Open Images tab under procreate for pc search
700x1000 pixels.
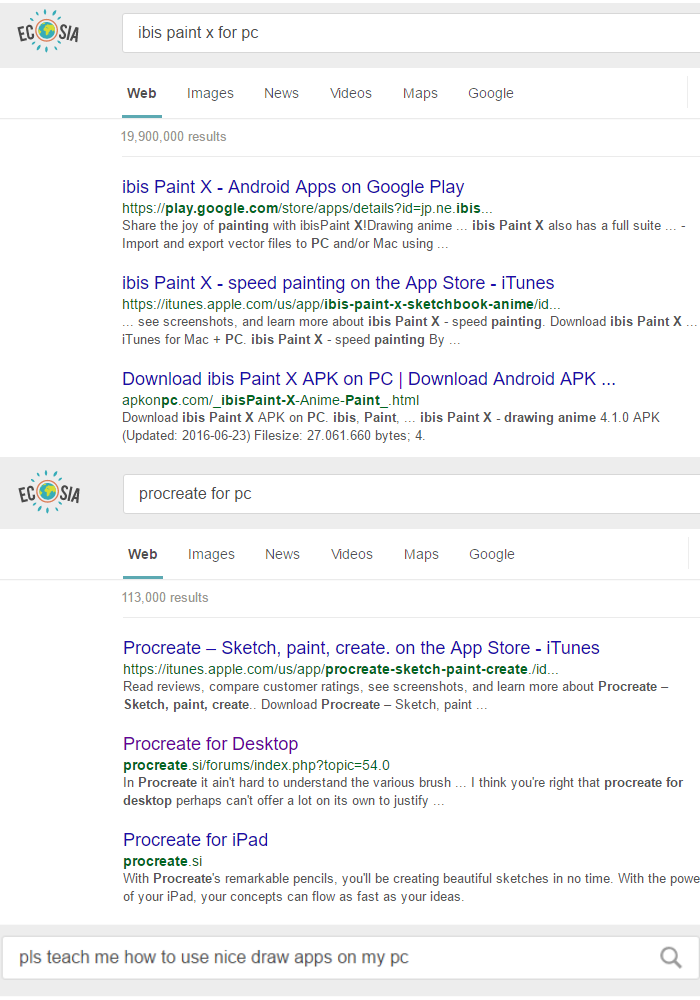click(211, 554)
